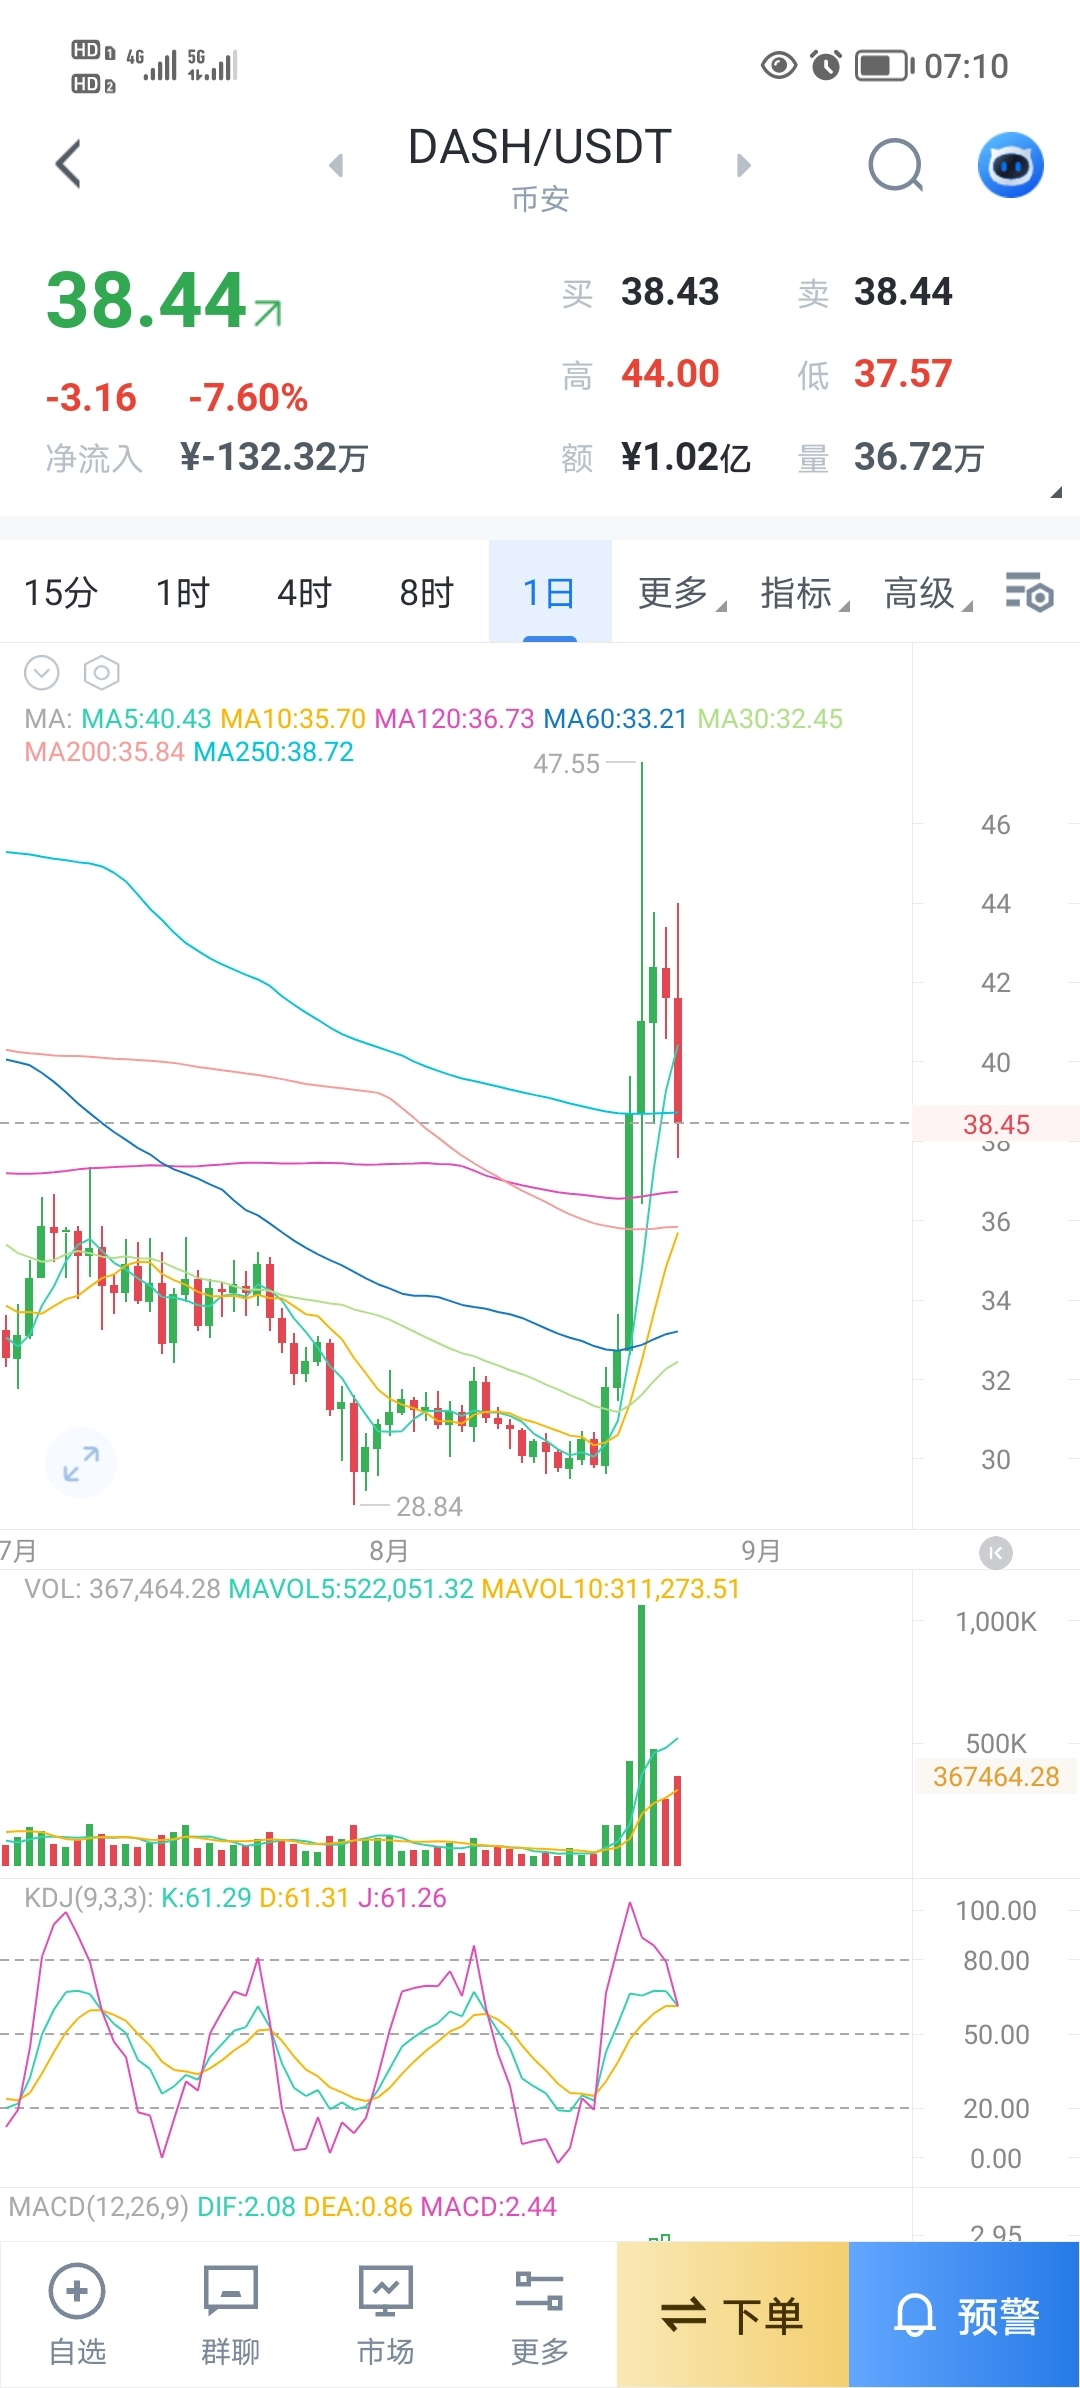Tap the 下单 place order button
Screen dimensions: 1080x2388
(733, 2314)
